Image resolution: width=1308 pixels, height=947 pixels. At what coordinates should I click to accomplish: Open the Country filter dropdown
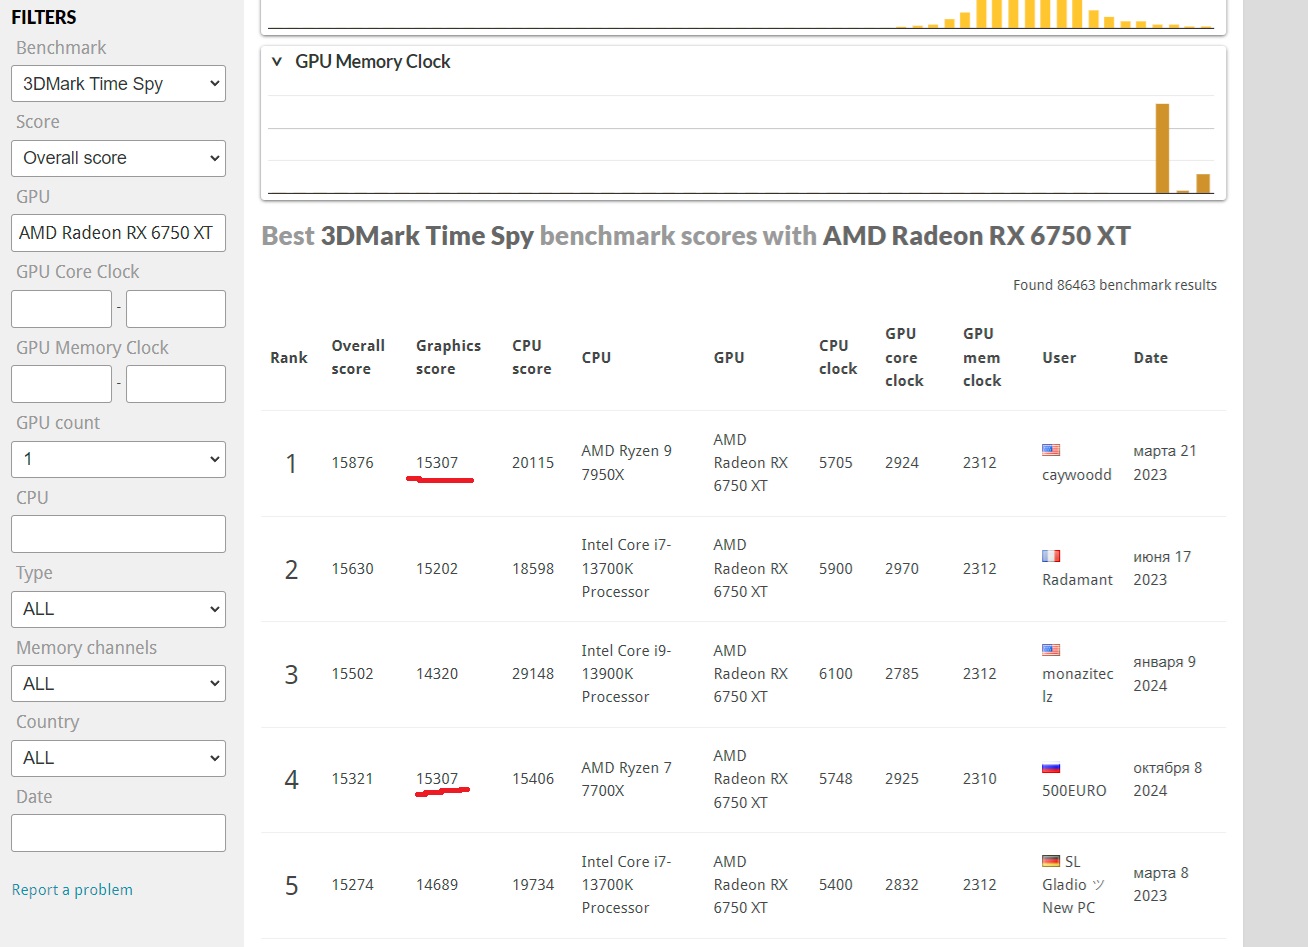coord(118,758)
